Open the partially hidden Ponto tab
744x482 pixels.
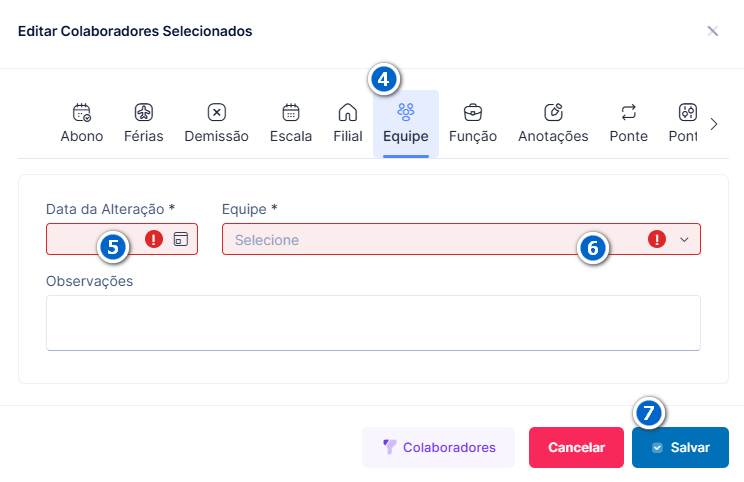[683, 124]
